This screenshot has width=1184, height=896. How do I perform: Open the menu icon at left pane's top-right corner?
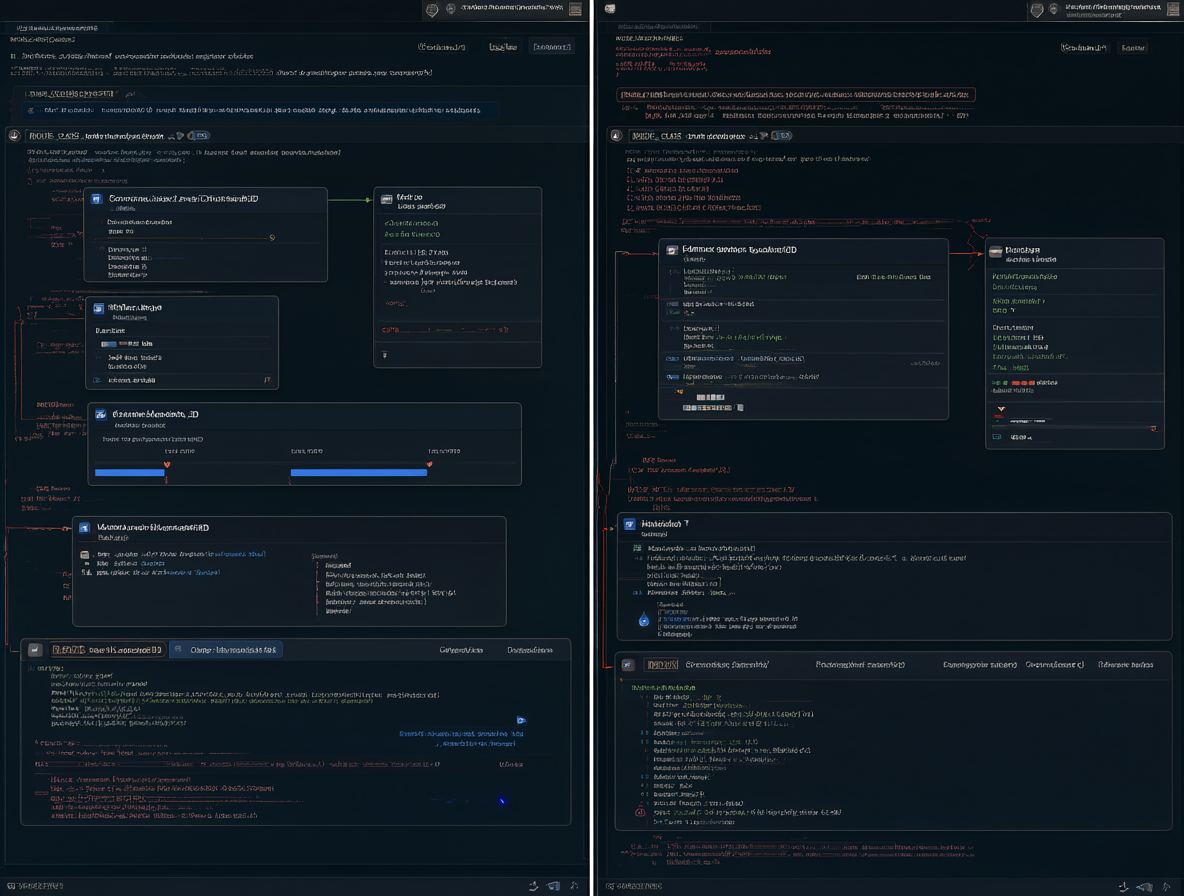point(575,9)
